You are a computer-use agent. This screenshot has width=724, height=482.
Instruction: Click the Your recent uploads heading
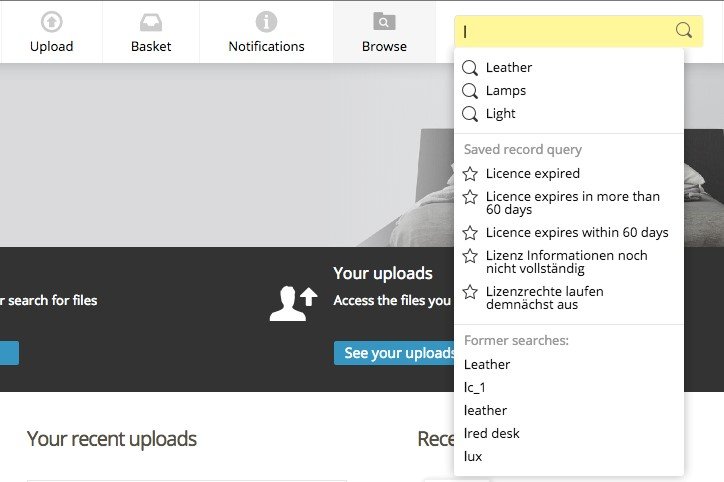click(112, 439)
